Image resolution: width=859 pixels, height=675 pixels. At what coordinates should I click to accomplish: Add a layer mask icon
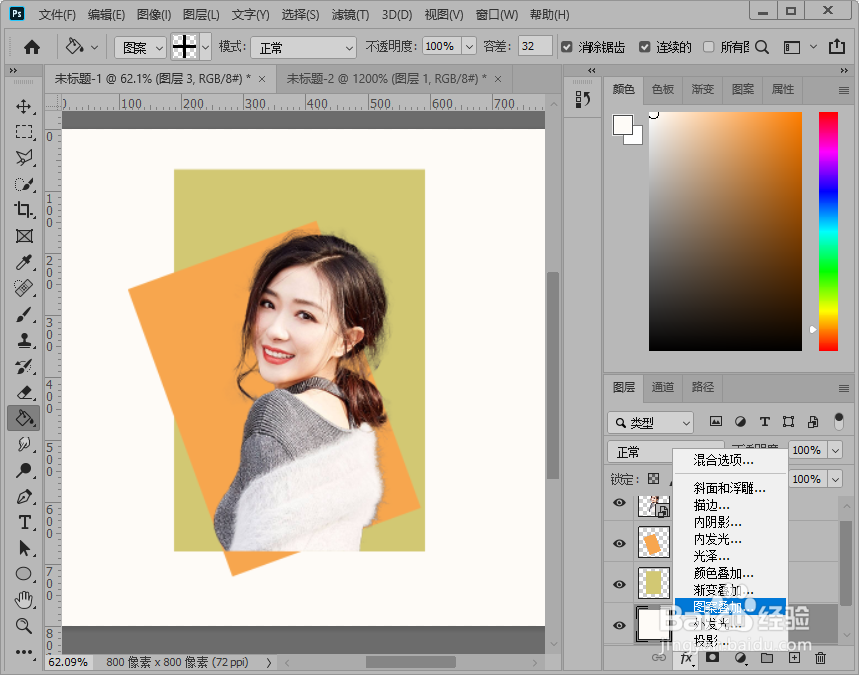(x=712, y=657)
